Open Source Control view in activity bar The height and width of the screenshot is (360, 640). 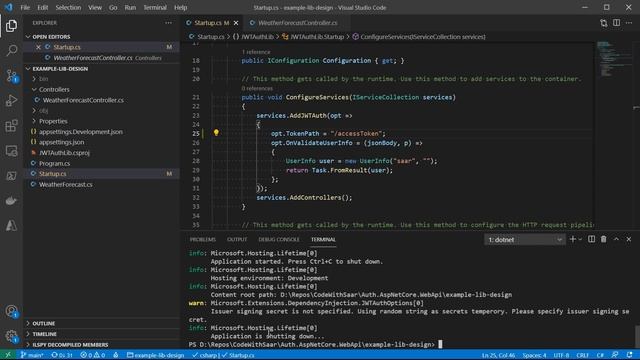pyautogui.click(x=11, y=76)
